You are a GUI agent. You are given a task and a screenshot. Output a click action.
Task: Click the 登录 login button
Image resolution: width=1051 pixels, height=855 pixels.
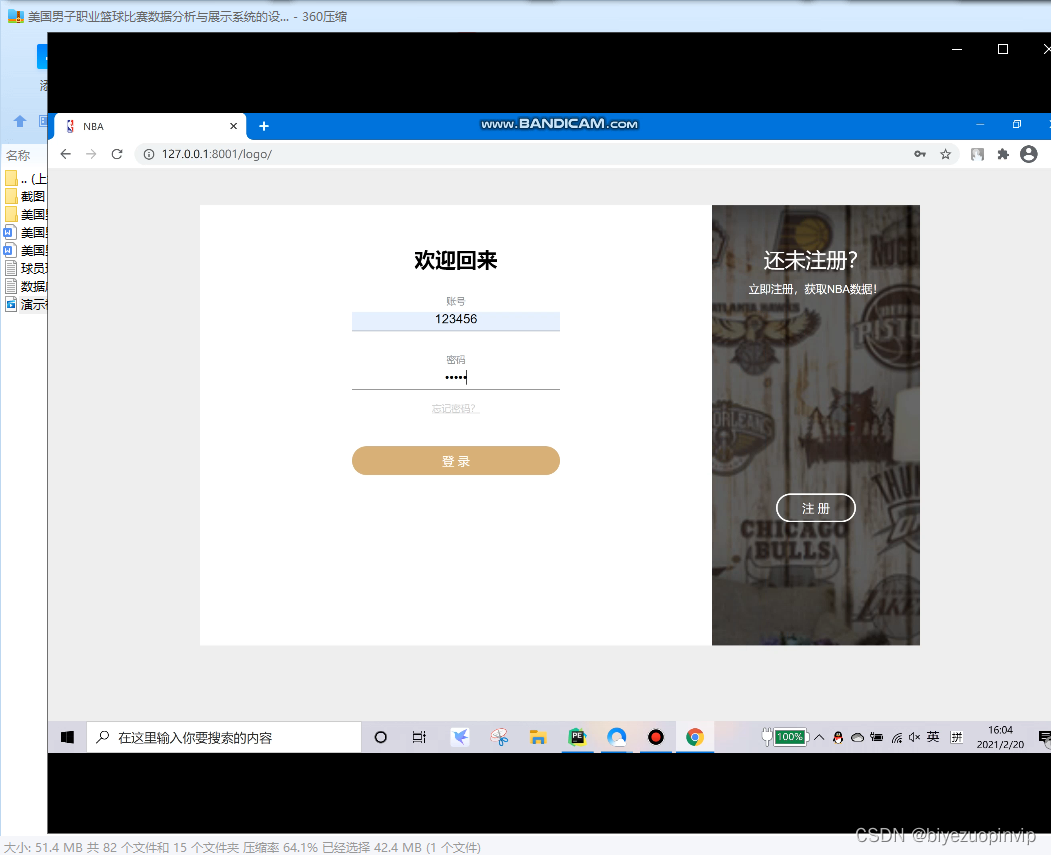[456, 460]
